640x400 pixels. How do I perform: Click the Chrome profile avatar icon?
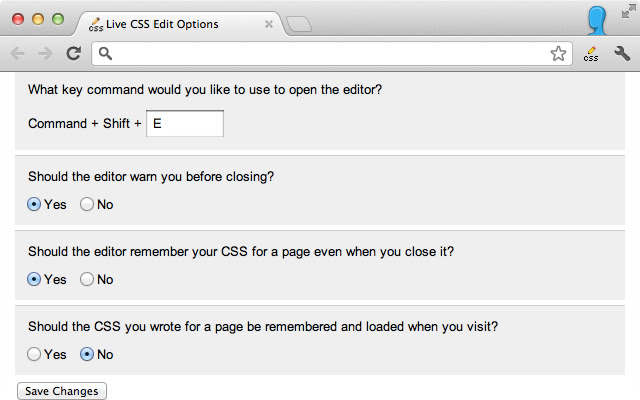pyautogui.click(x=598, y=20)
